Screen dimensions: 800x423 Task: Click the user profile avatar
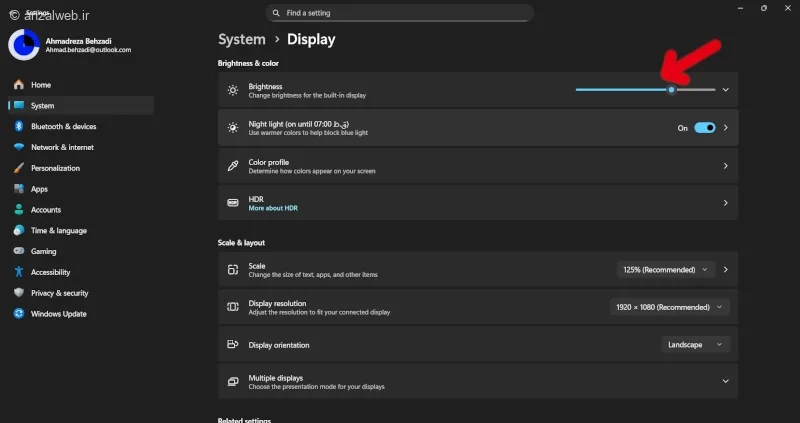[x=23, y=44]
